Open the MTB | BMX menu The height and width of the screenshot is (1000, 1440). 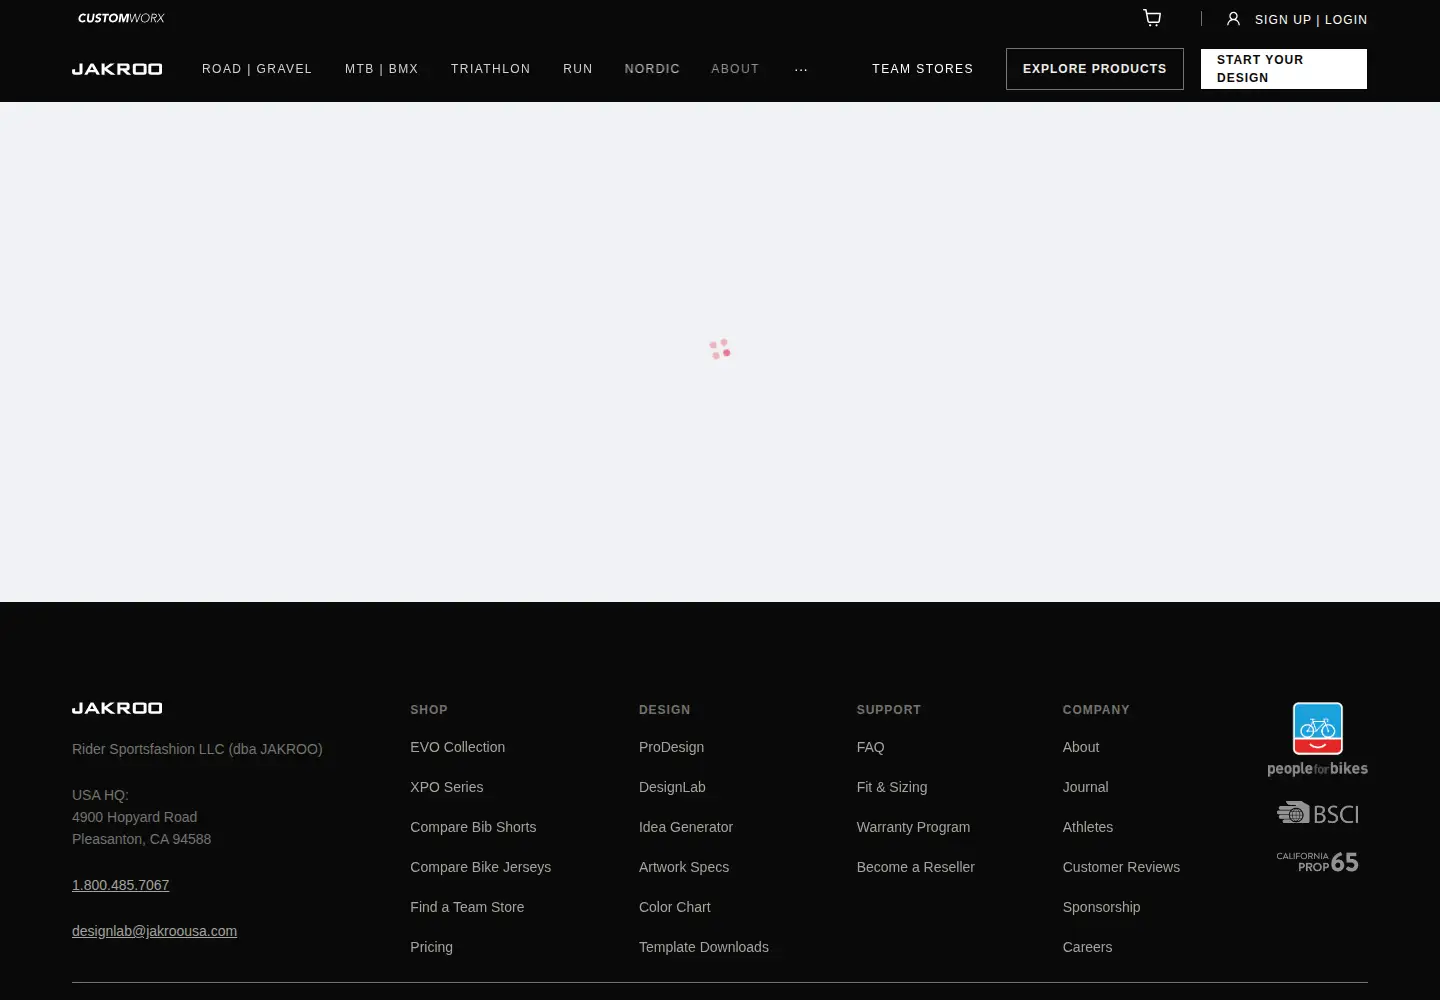[x=382, y=69]
